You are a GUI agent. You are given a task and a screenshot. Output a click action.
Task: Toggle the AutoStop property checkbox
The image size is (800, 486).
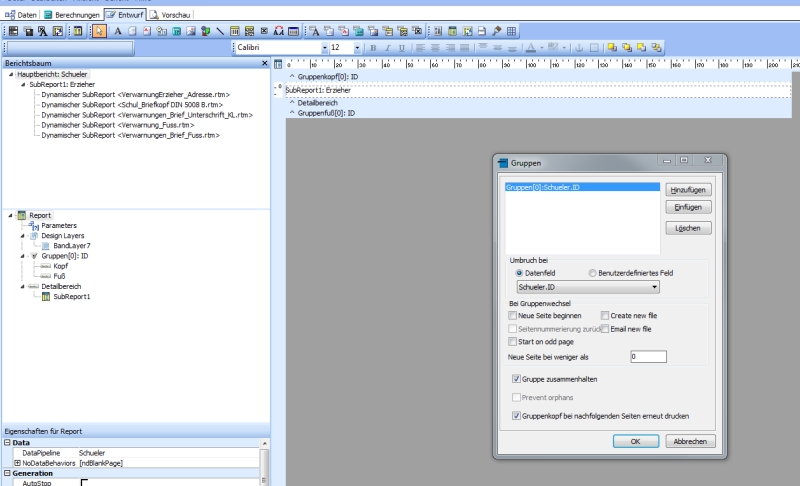click(84, 482)
